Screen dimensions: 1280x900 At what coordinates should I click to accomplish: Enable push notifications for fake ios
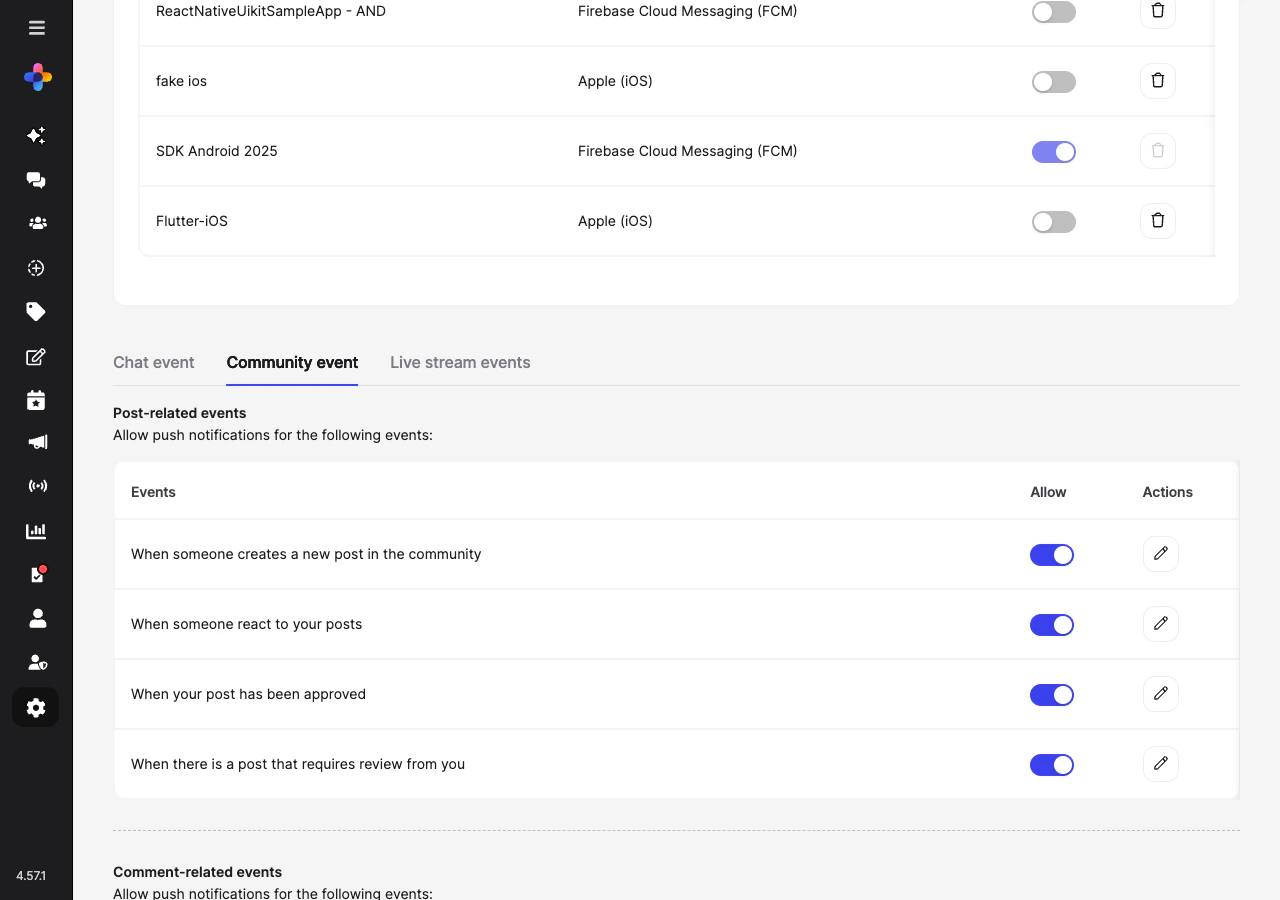[x=1053, y=81]
